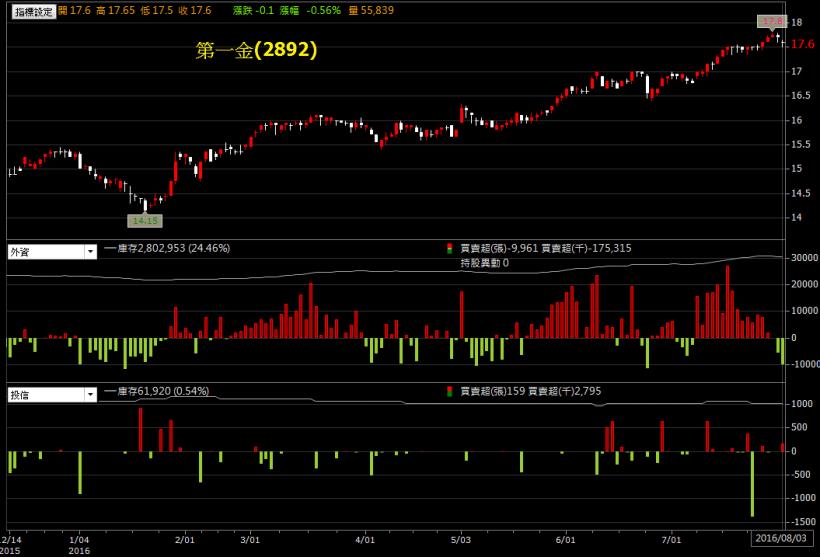The image size is (820, 557).
Task: Click the 15.5 price axis label
Action: click(x=800, y=144)
